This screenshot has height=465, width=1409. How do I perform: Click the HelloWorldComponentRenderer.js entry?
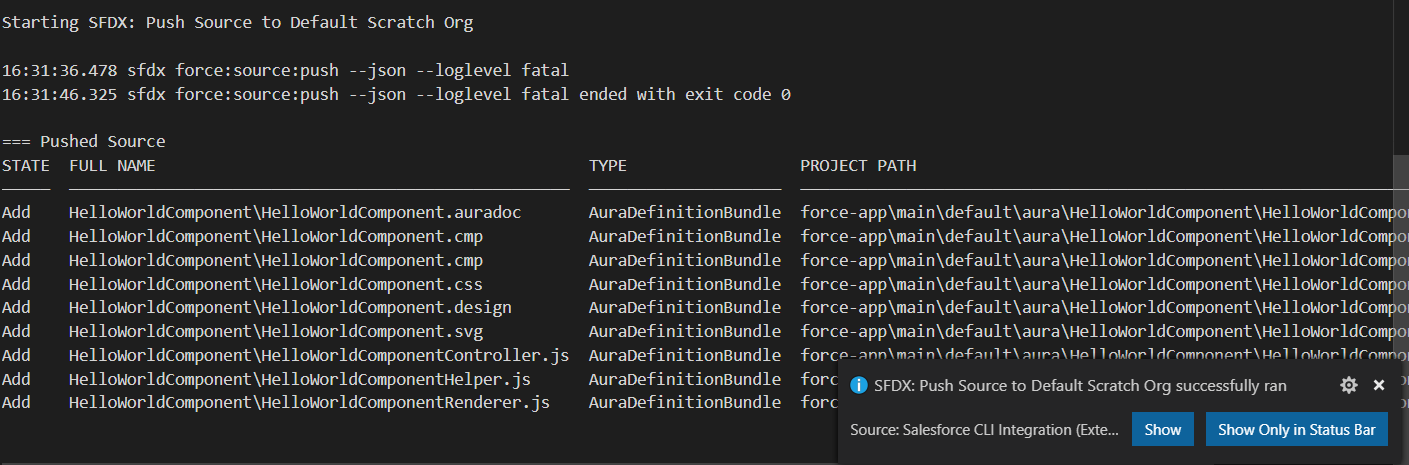(x=309, y=403)
